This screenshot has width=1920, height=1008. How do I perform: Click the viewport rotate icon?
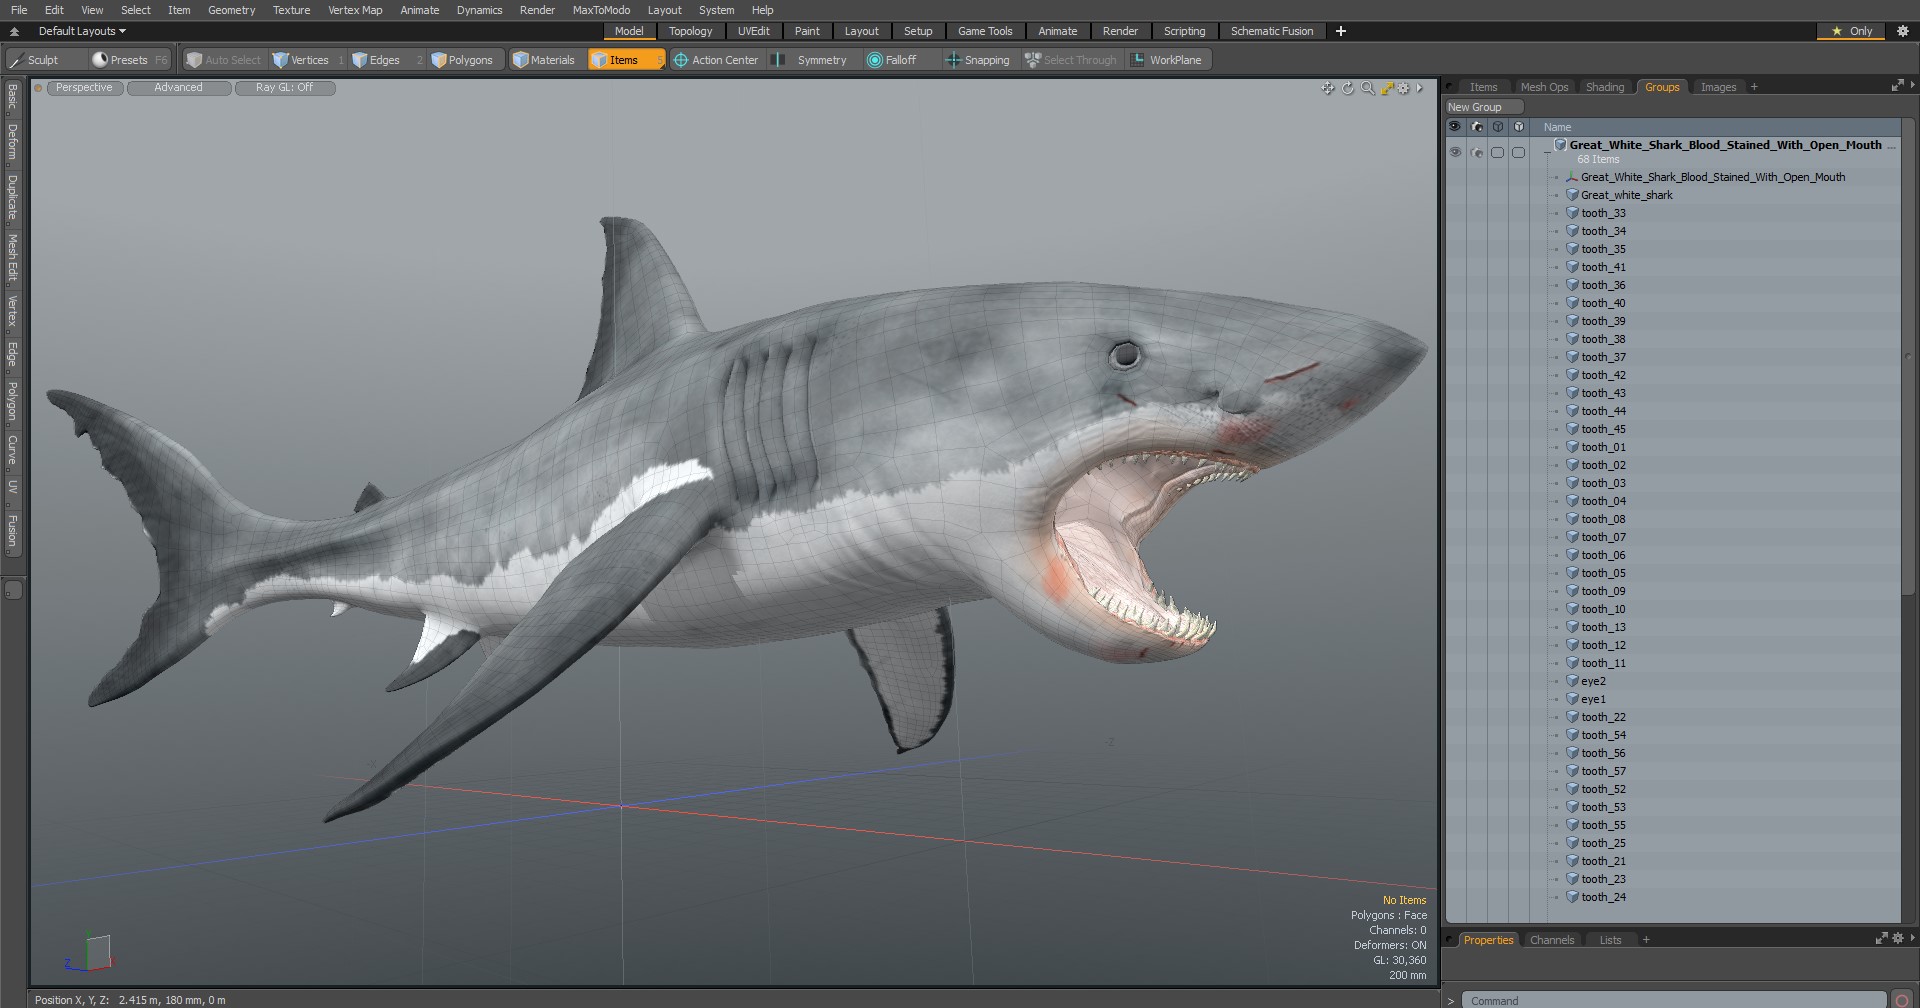pyautogui.click(x=1348, y=88)
